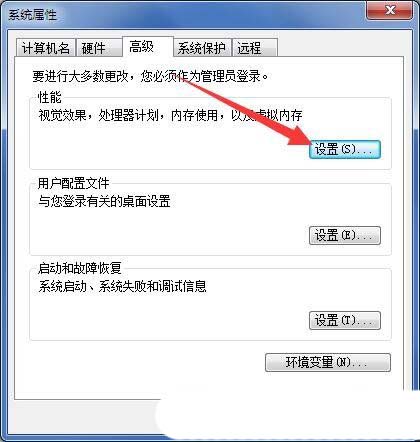Go to the 系统保护 tab
Screen dimensions: 420x442
tap(203, 48)
